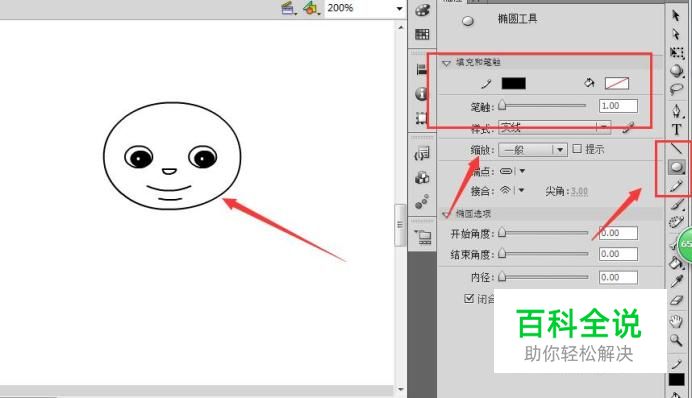Screen dimensions: 692x398
Task: Open the Swatches panel grid icon
Action: click(x=422, y=34)
